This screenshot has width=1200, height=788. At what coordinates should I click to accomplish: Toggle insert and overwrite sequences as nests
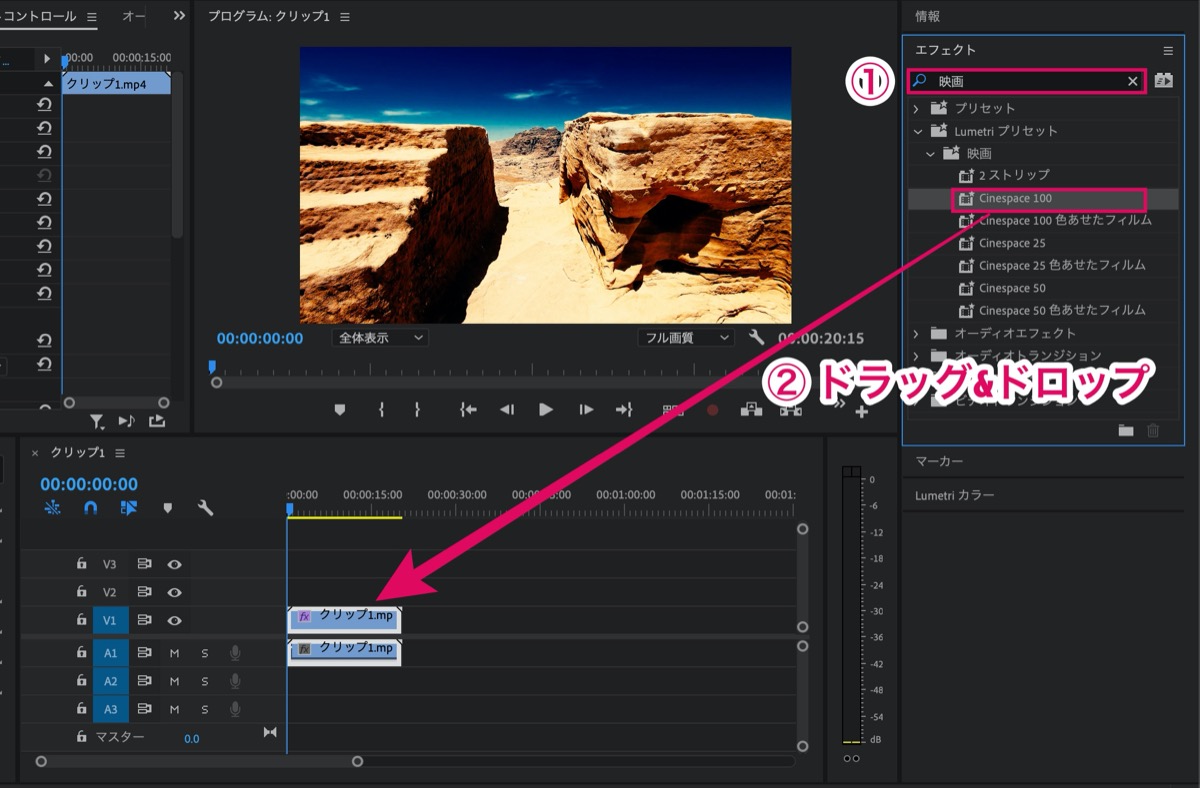[x=53, y=508]
